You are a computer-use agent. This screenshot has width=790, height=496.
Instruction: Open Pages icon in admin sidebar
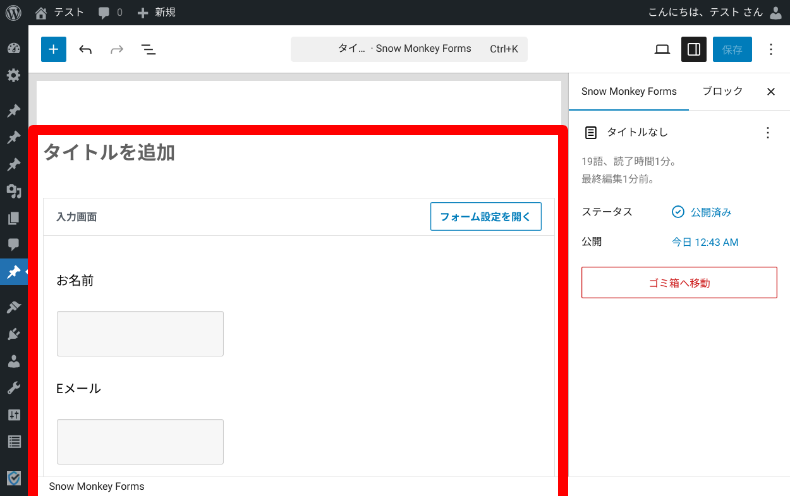pyautogui.click(x=14, y=218)
